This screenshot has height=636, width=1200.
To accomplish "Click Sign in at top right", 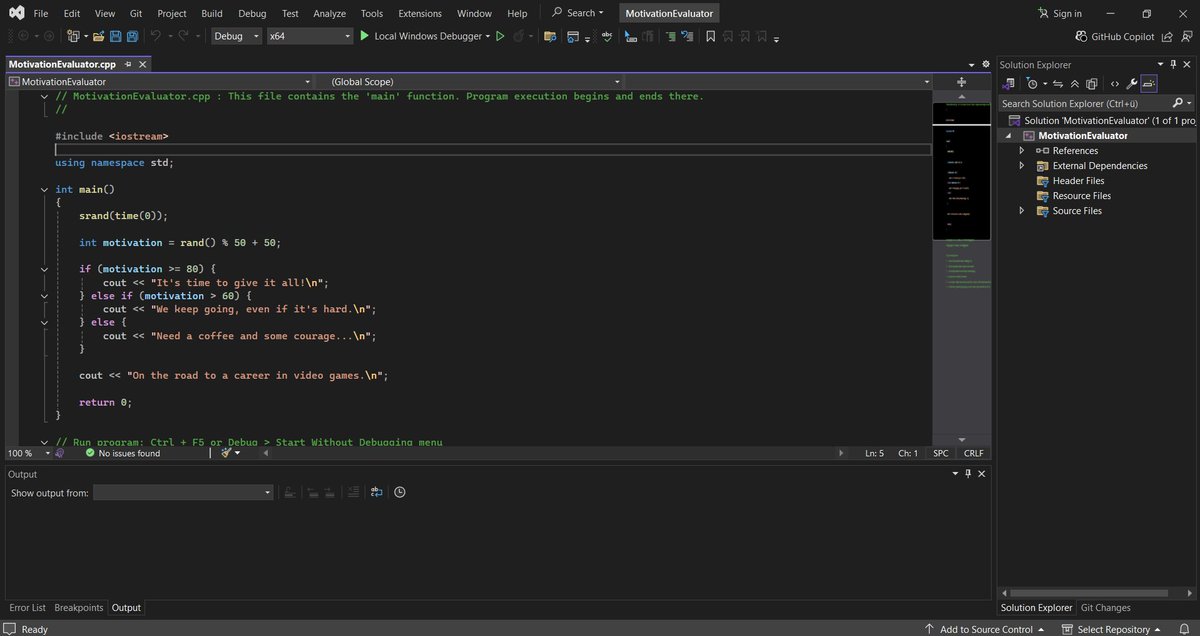I will [1060, 14].
